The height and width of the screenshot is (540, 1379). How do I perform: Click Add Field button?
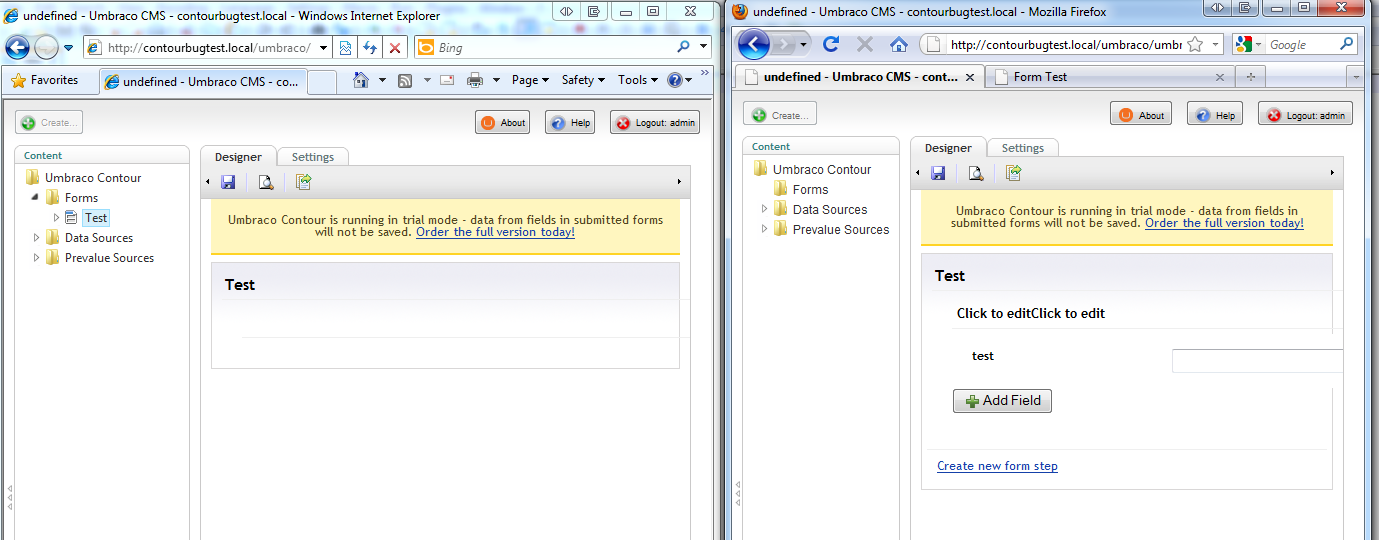(x=1002, y=400)
